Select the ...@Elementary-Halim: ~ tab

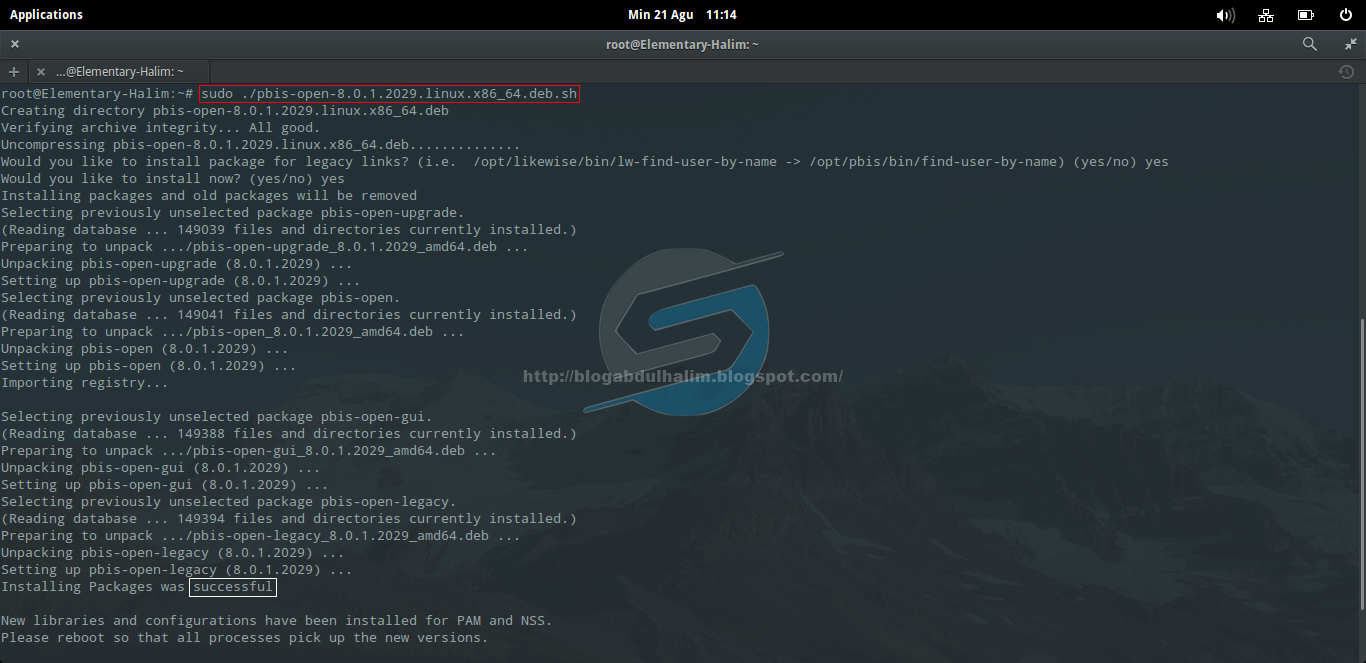120,72
